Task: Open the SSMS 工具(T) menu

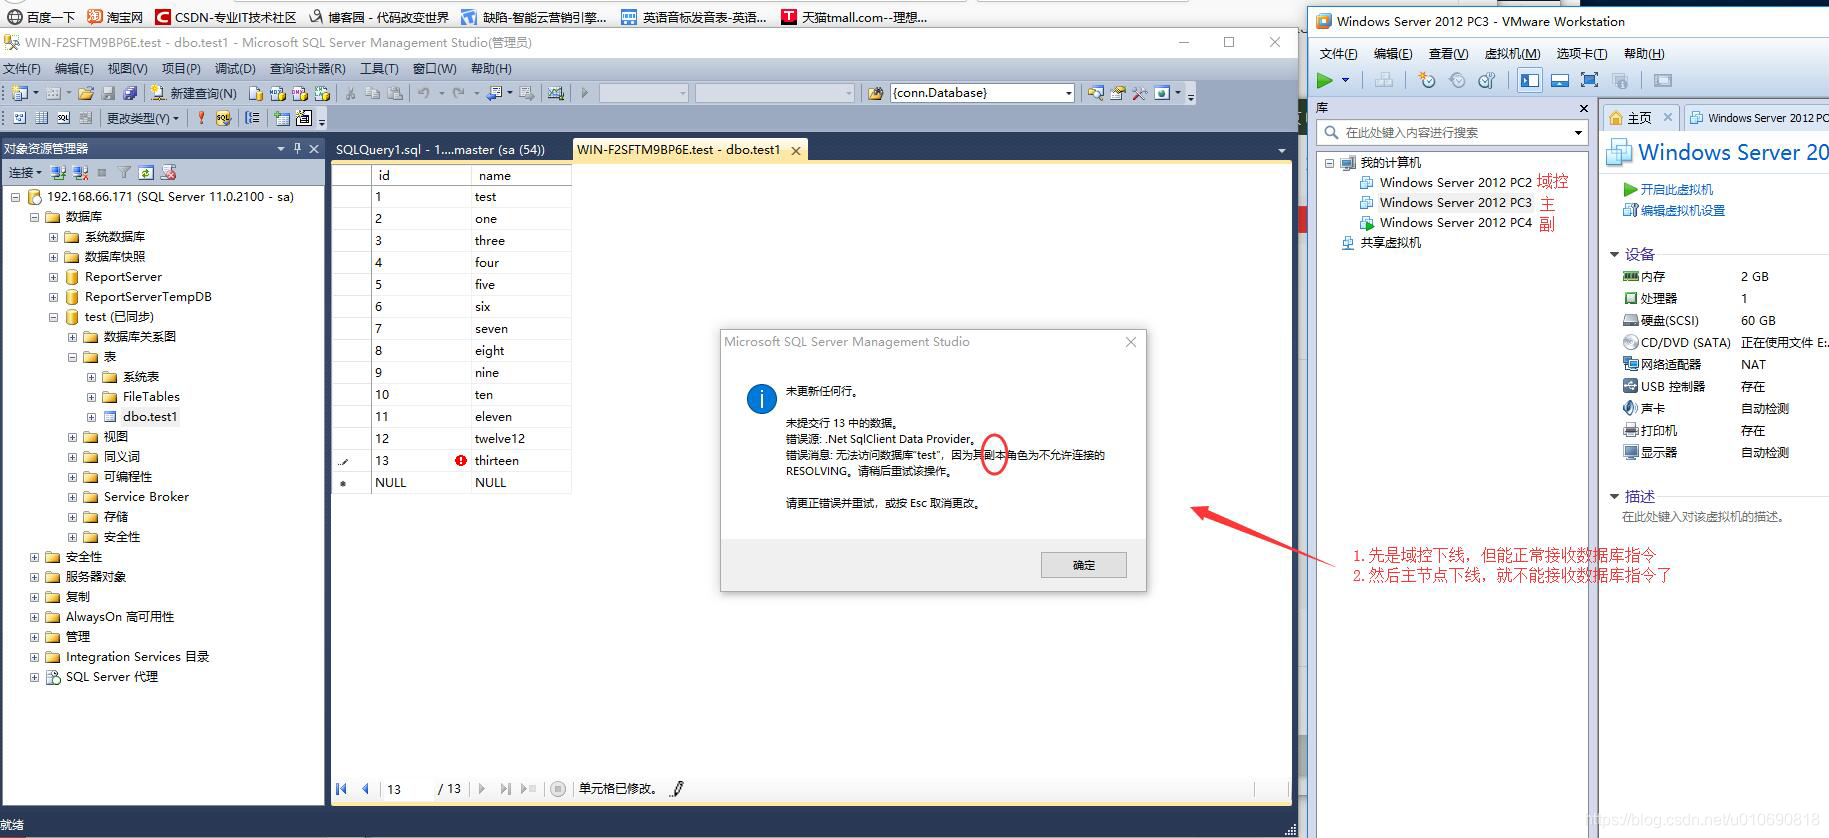Action: pos(379,69)
